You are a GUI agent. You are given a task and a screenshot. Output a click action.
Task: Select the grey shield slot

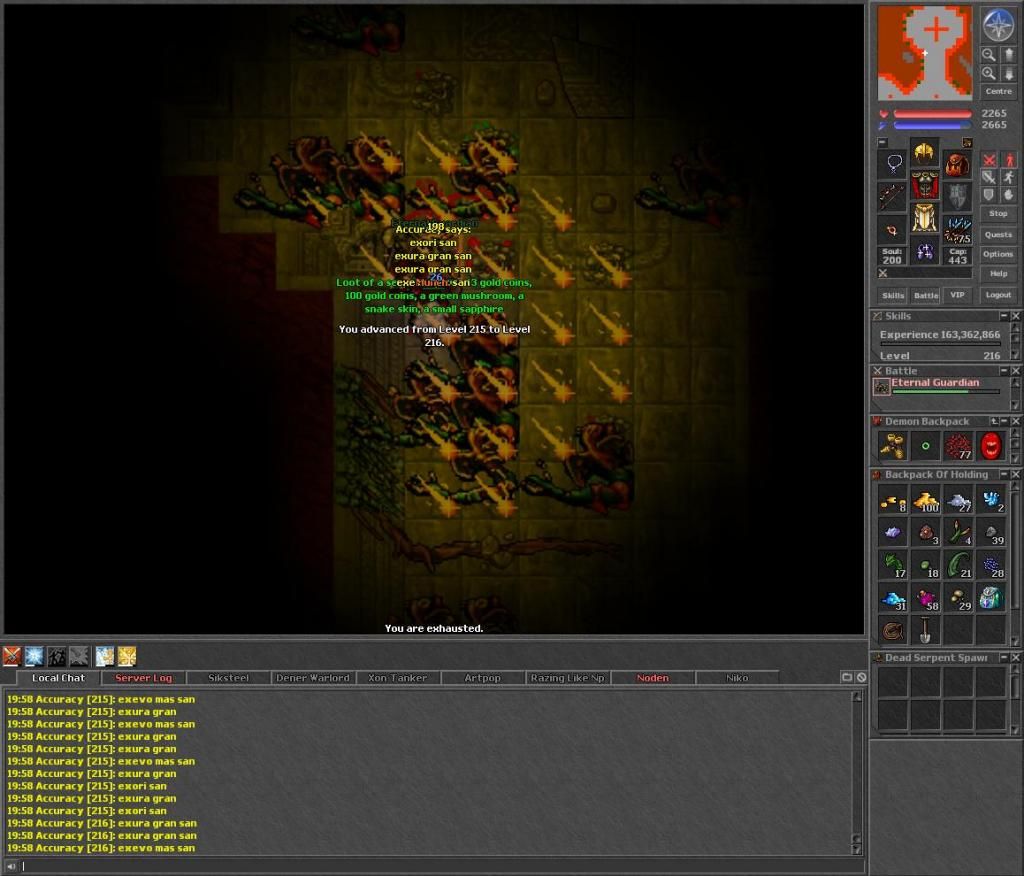click(x=957, y=197)
